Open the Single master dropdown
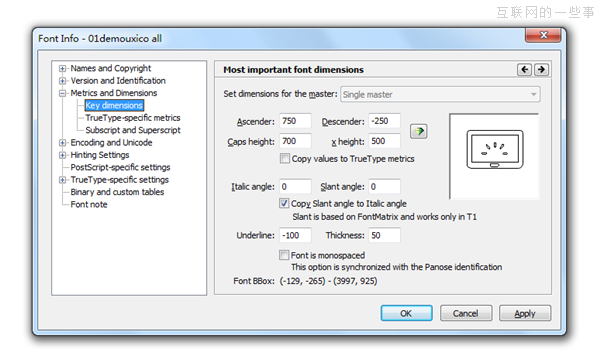The height and width of the screenshot is (362, 600). point(440,94)
